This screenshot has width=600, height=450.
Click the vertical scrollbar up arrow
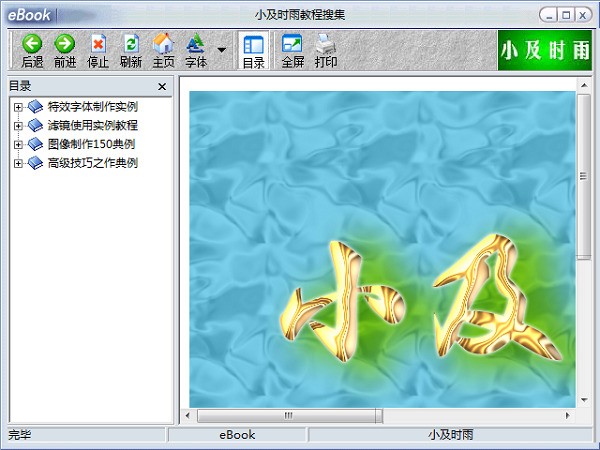pyautogui.click(x=584, y=85)
